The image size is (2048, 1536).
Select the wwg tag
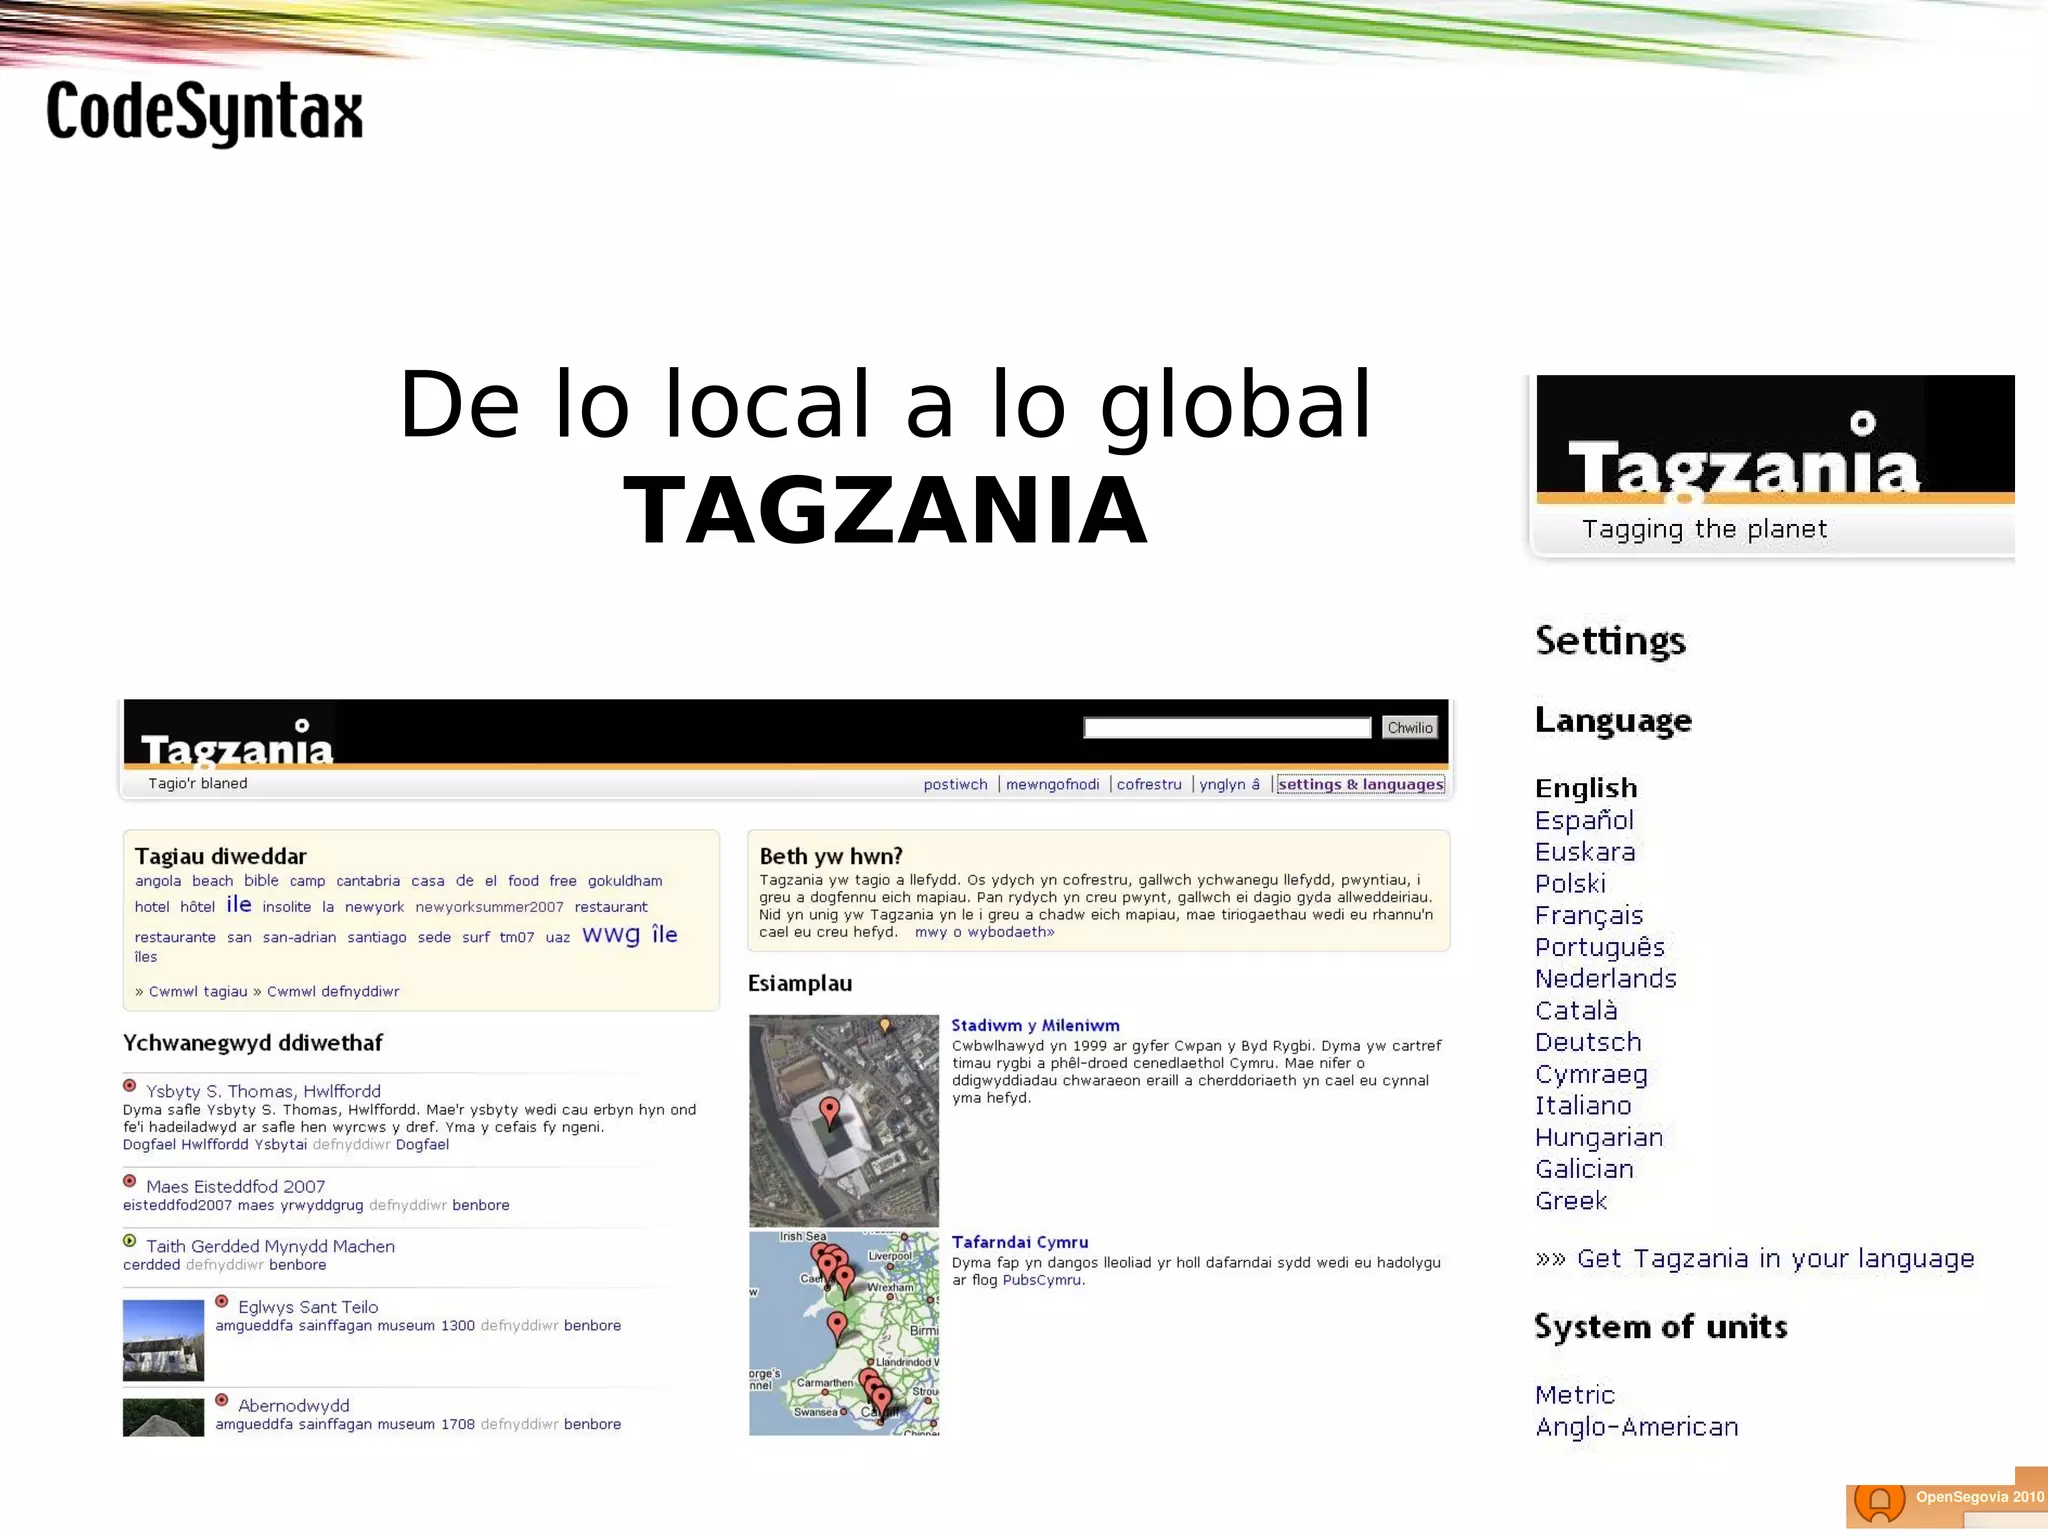pos(611,934)
